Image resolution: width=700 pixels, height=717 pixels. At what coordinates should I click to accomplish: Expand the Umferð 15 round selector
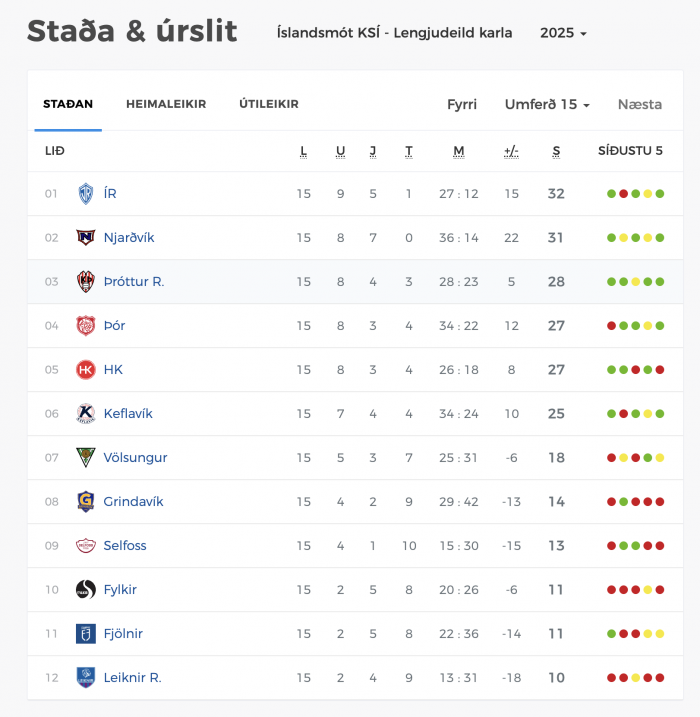(x=547, y=104)
